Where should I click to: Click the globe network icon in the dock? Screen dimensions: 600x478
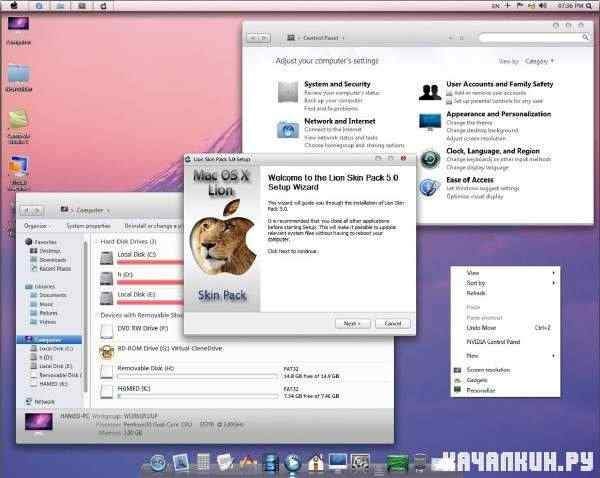[x=157, y=463]
